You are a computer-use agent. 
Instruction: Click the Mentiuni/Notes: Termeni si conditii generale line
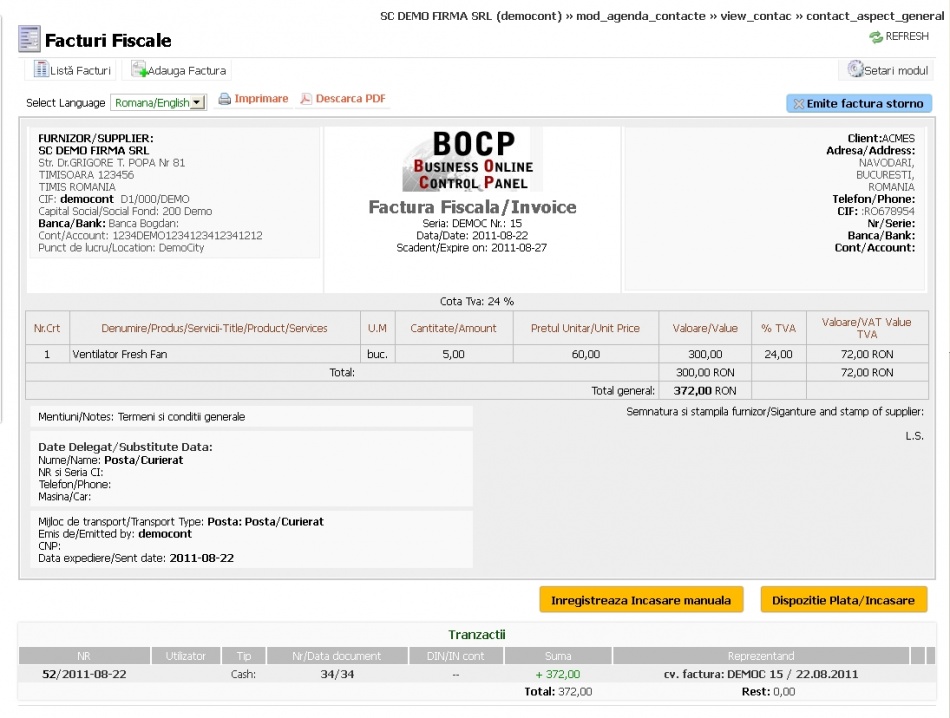pos(142,417)
